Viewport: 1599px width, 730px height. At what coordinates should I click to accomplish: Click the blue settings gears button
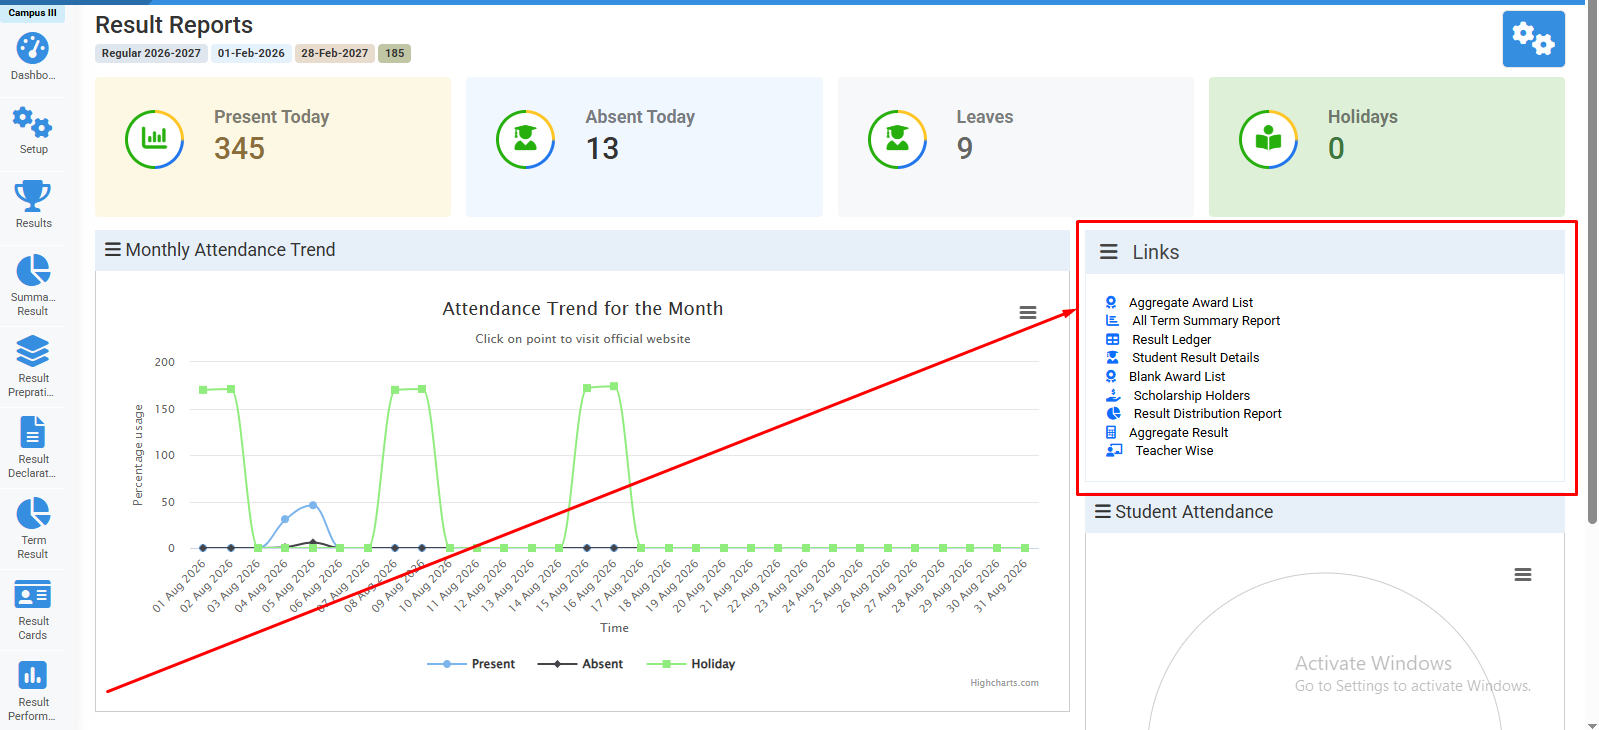[1533, 39]
